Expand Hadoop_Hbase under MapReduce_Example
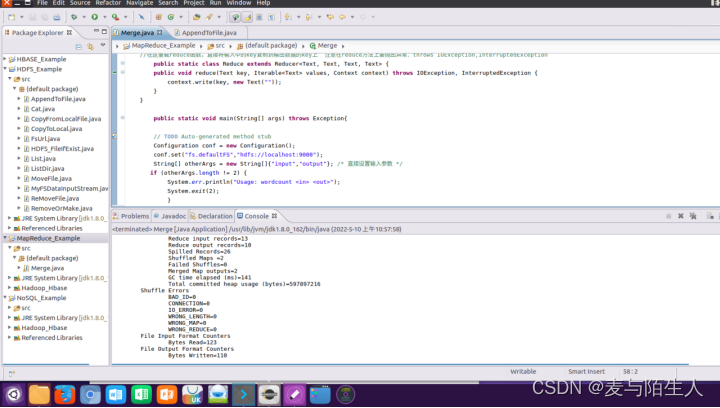Image resolution: width=720 pixels, height=408 pixels. pos(10,288)
